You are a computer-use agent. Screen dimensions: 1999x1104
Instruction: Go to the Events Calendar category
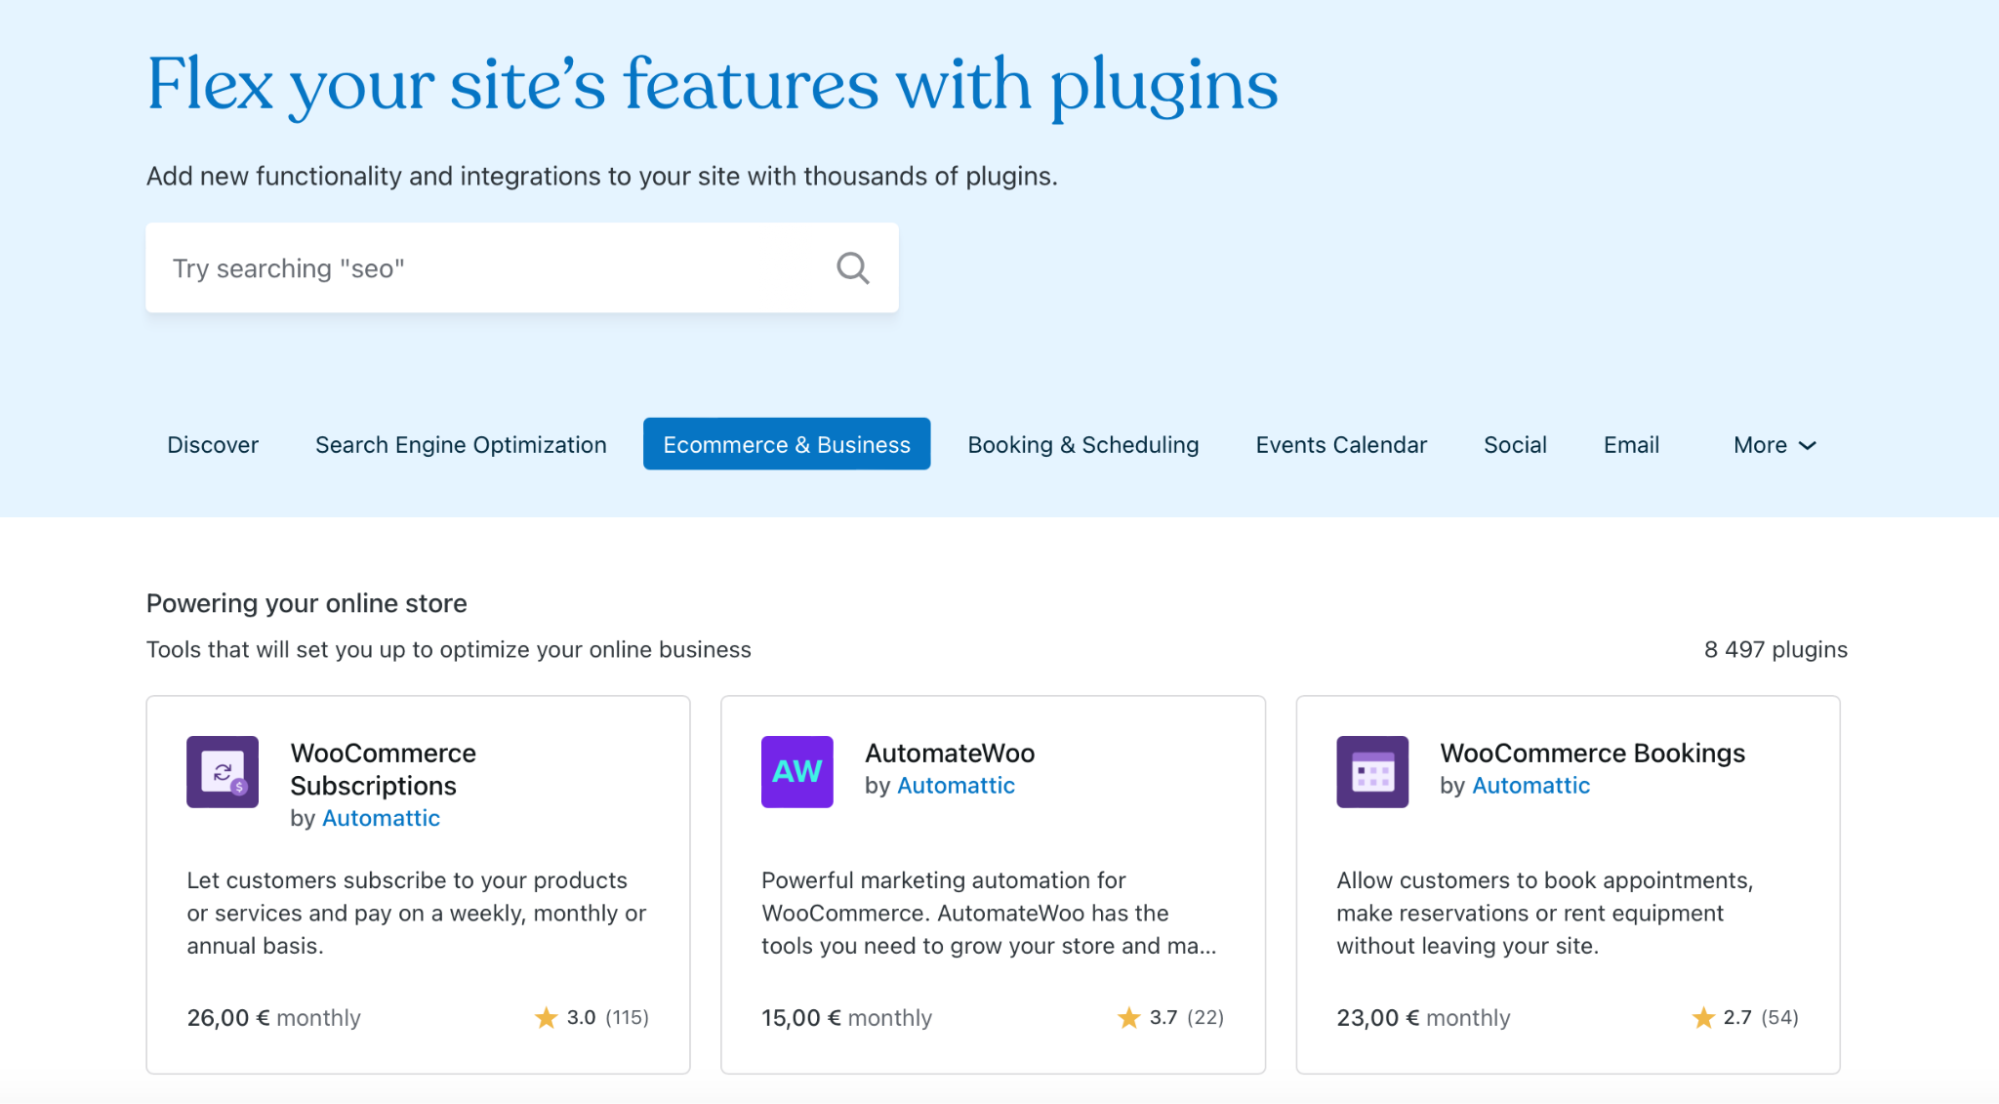tap(1341, 444)
